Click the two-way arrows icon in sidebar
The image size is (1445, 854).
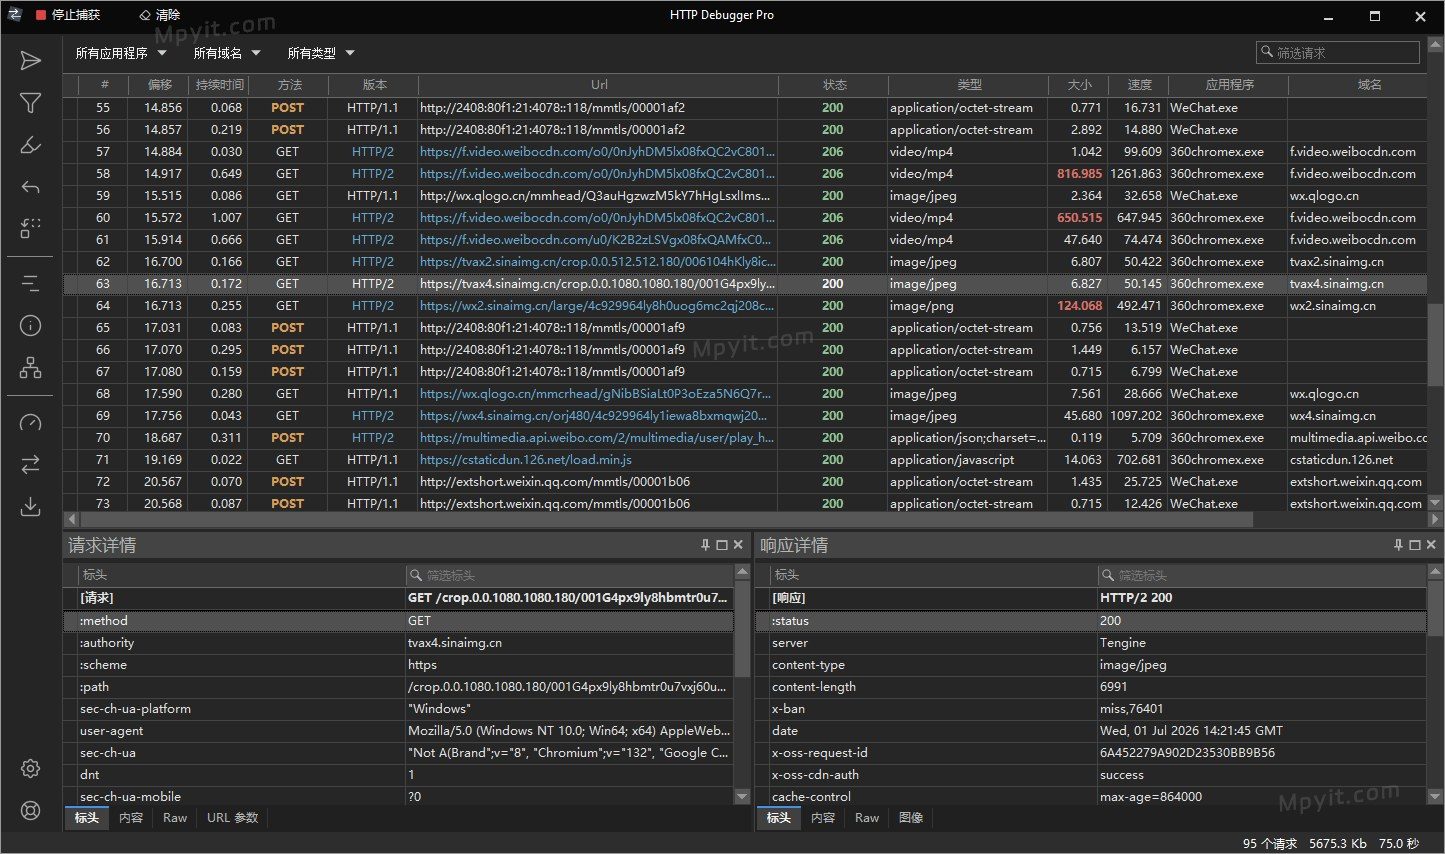click(x=31, y=465)
